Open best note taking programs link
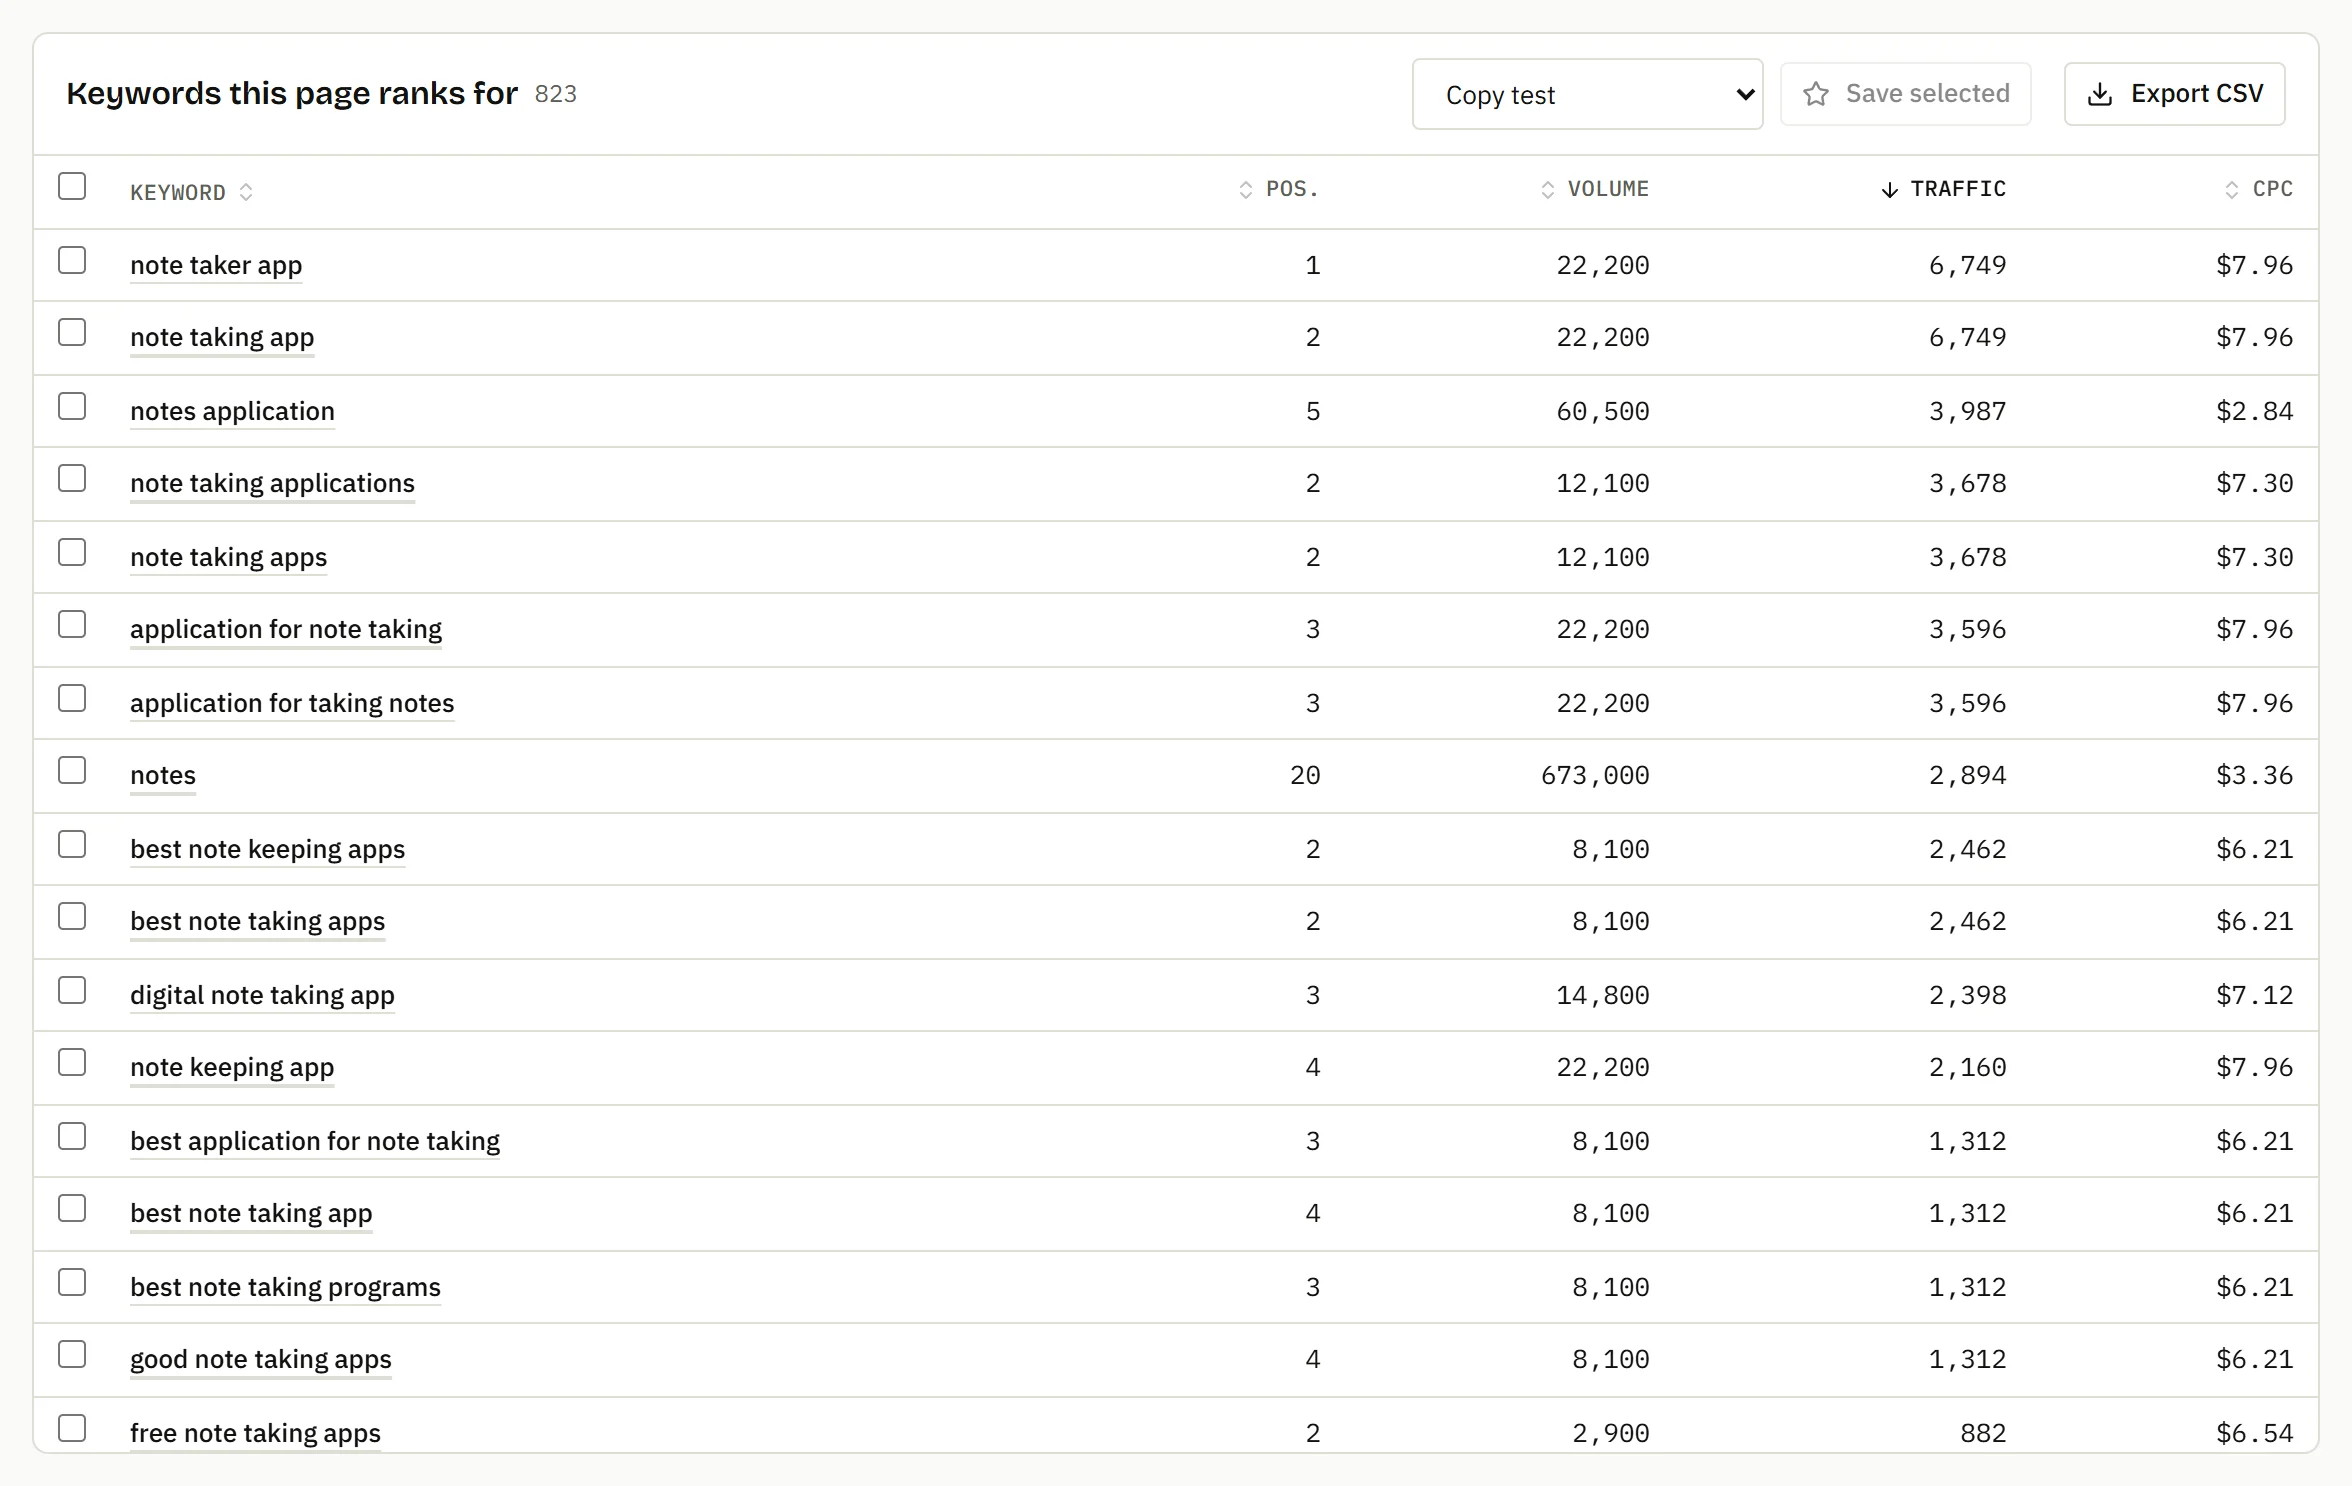The image size is (2352, 1486). point(285,1288)
